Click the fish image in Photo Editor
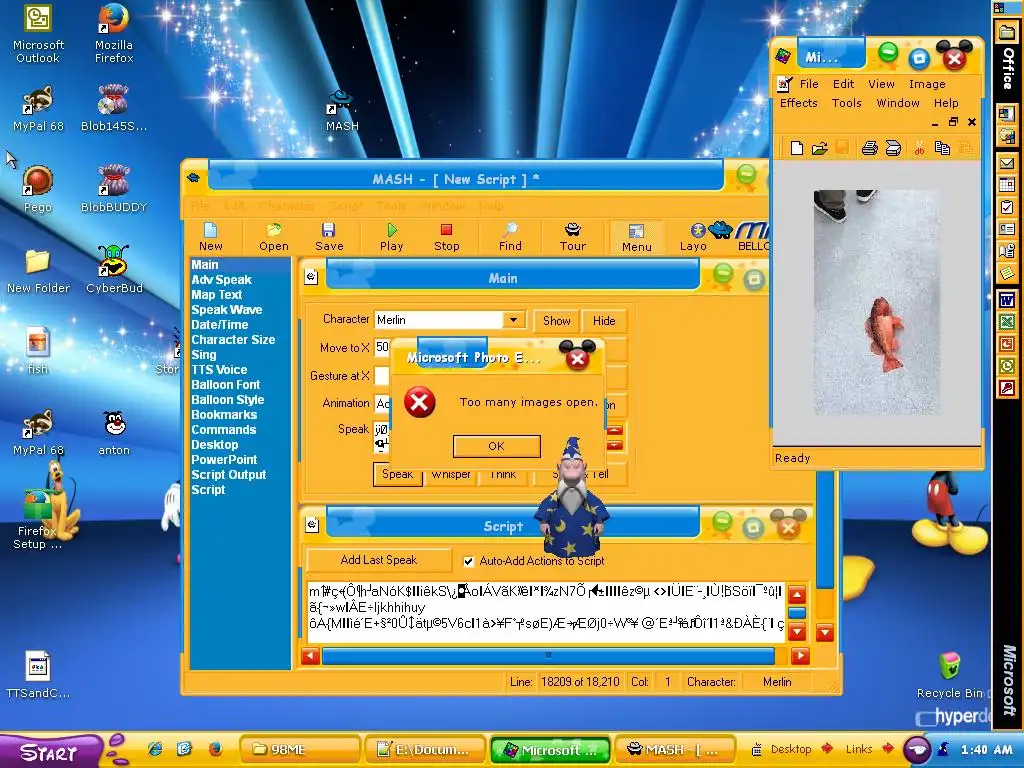The image size is (1024, 768). (876, 302)
